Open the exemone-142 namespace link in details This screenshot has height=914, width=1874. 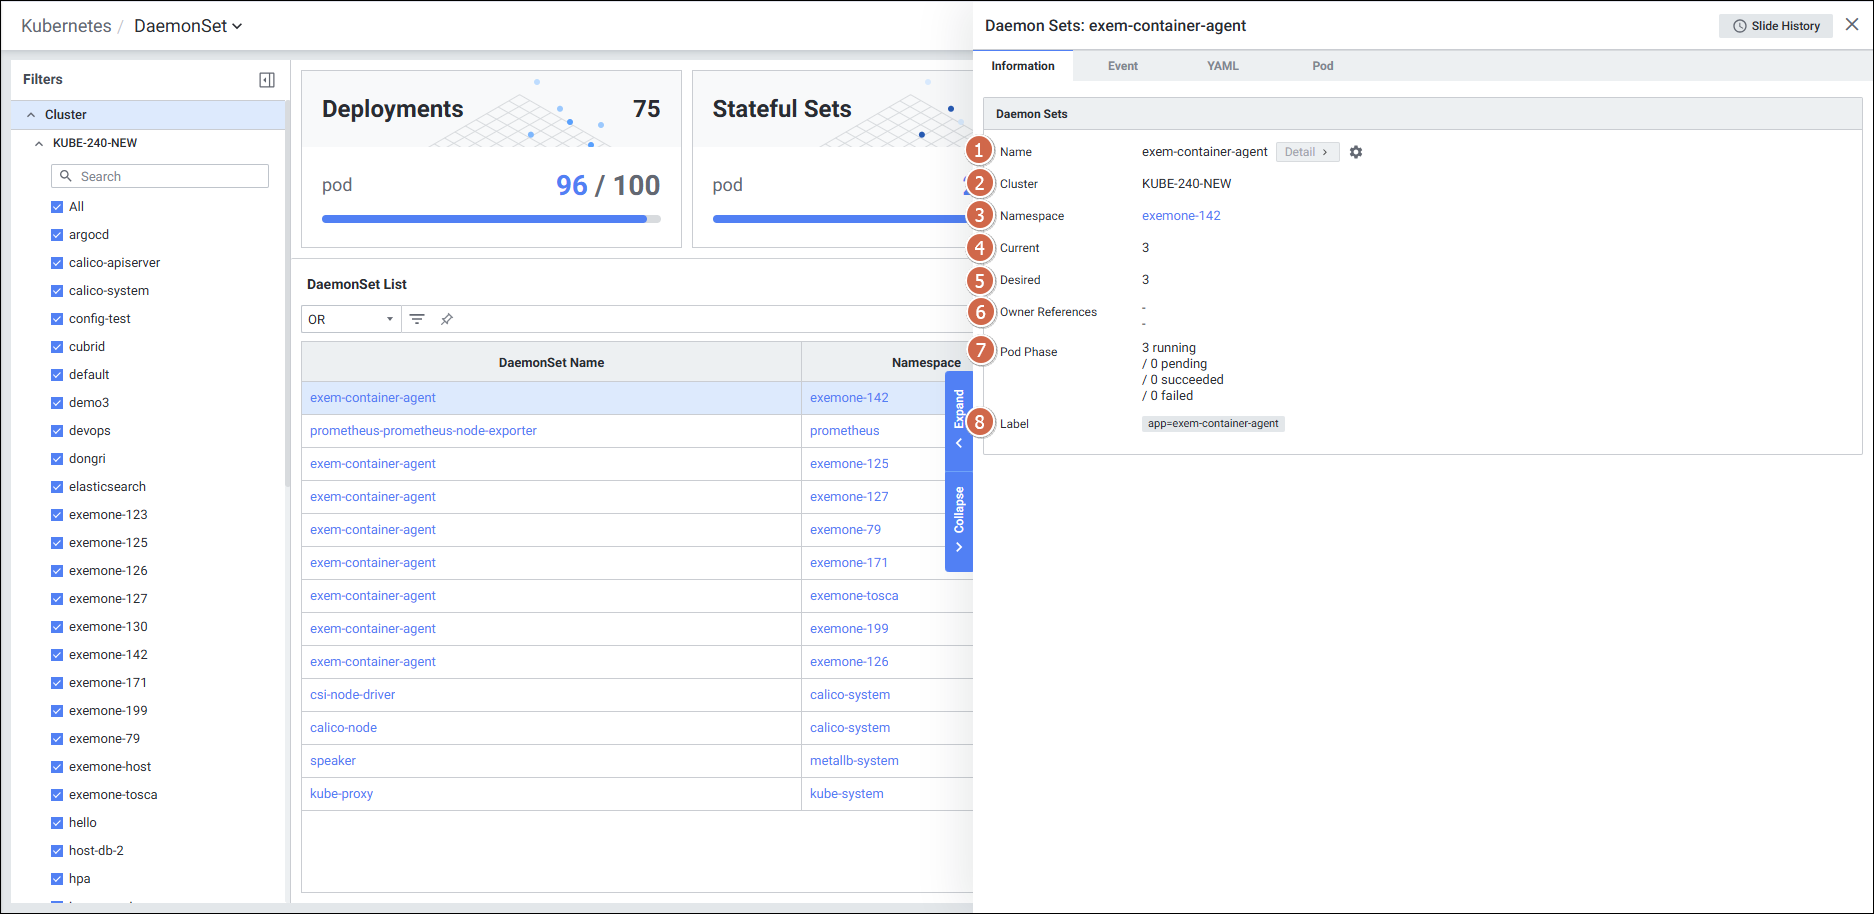(x=1181, y=216)
